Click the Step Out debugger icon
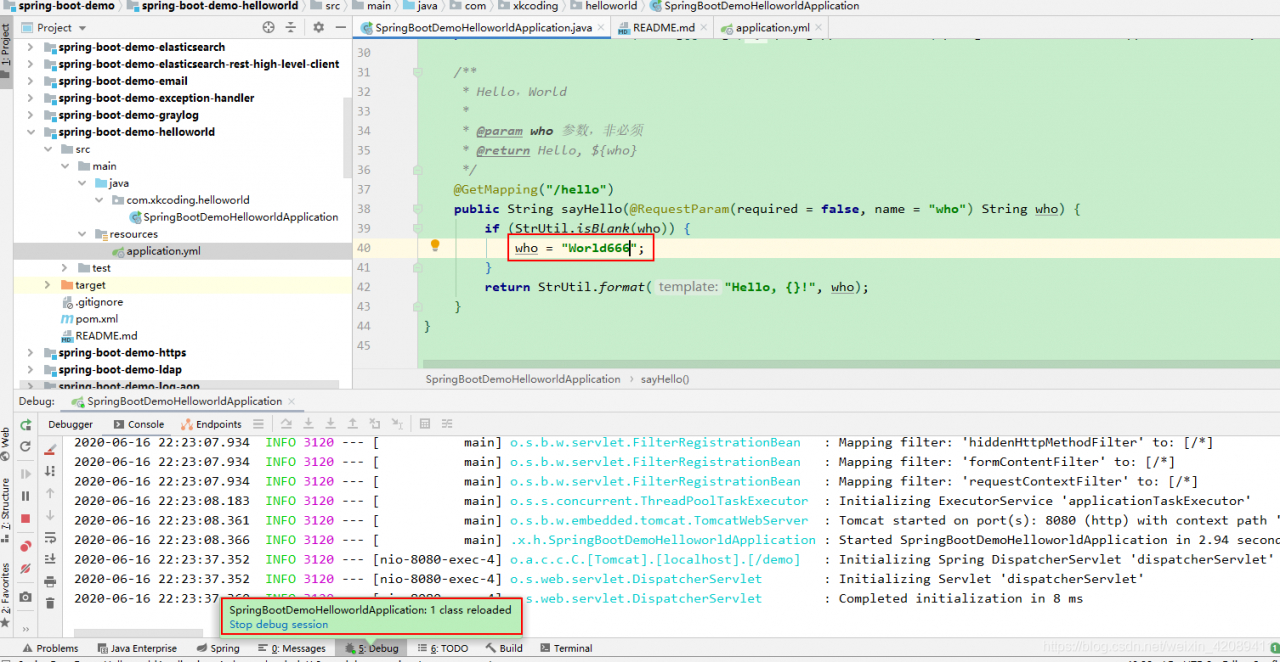This screenshot has width=1280, height=662. [x=352, y=424]
